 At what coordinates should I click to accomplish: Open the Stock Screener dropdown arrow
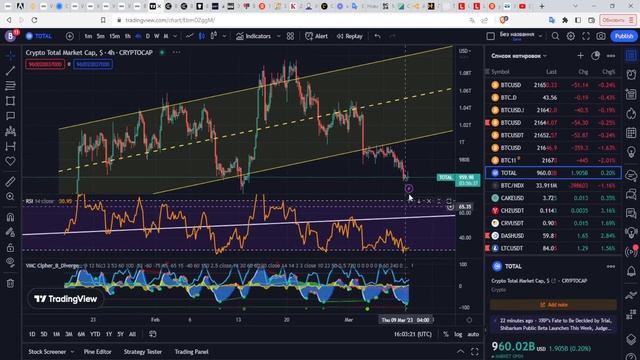coord(72,352)
